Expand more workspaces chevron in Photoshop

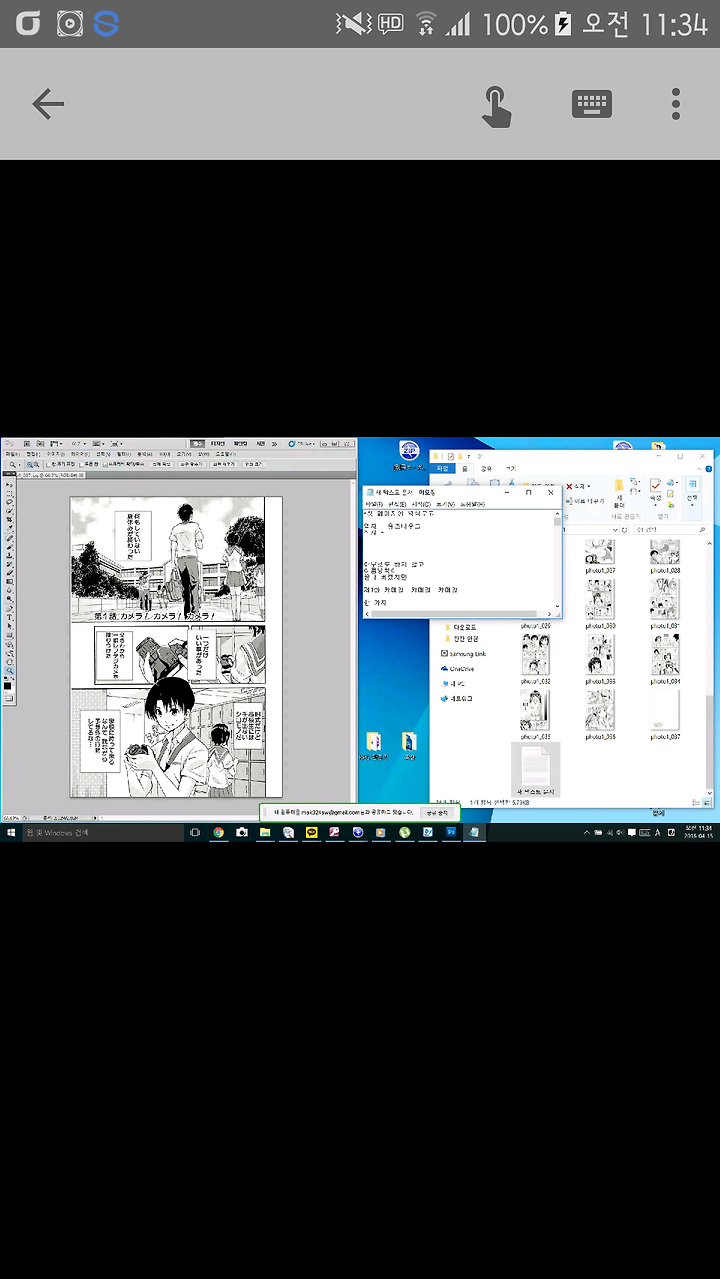pyautogui.click(x=274, y=444)
